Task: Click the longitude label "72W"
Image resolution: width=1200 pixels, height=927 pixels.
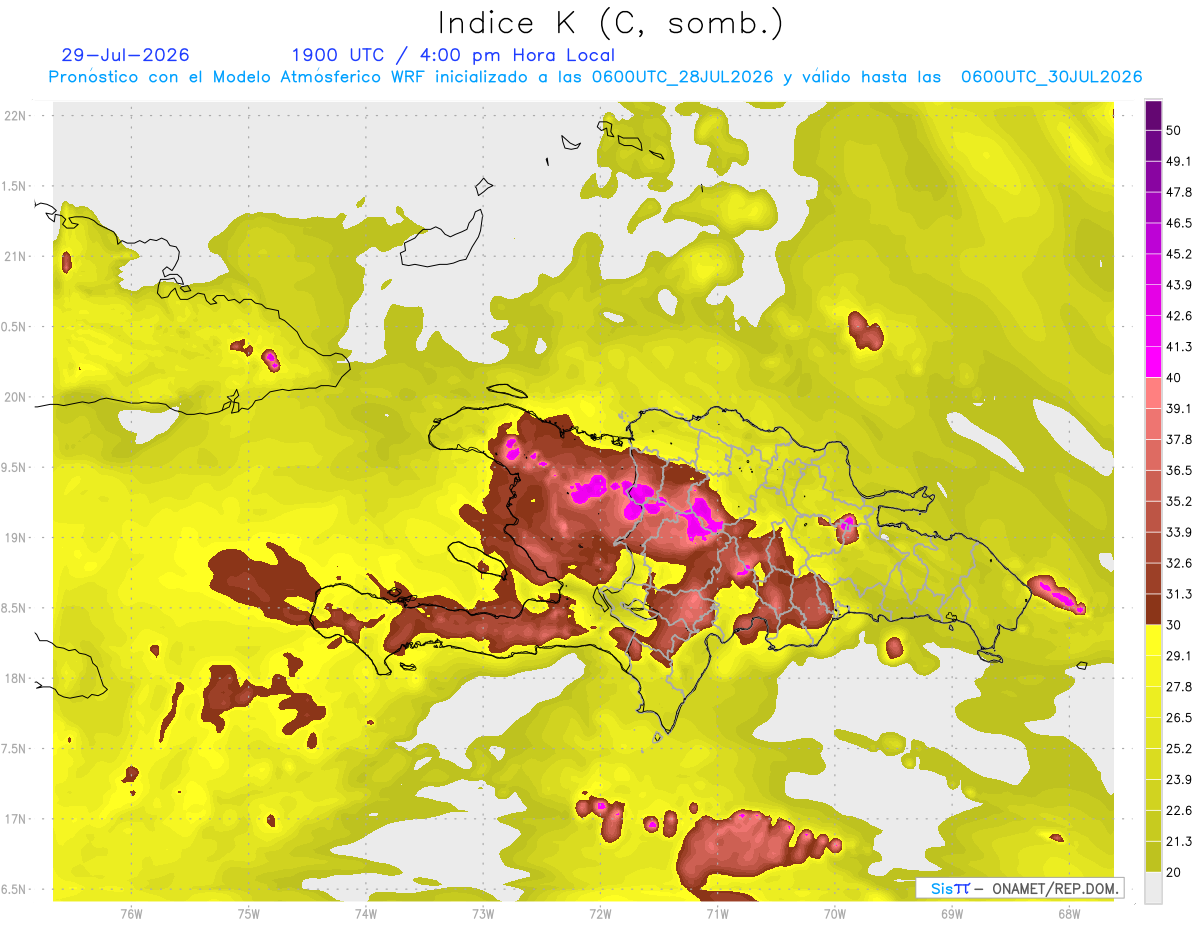Action: tap(600, 914)
